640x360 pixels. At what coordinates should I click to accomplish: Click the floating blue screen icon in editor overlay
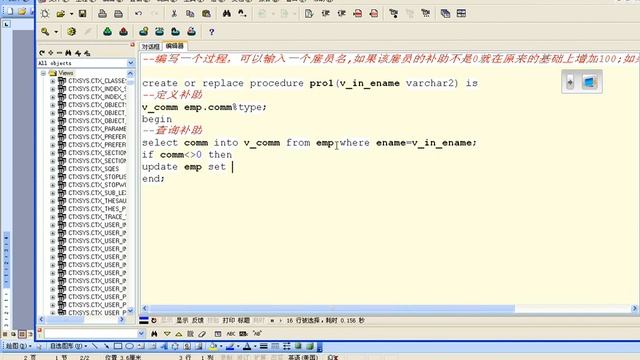tap(589, 82)
